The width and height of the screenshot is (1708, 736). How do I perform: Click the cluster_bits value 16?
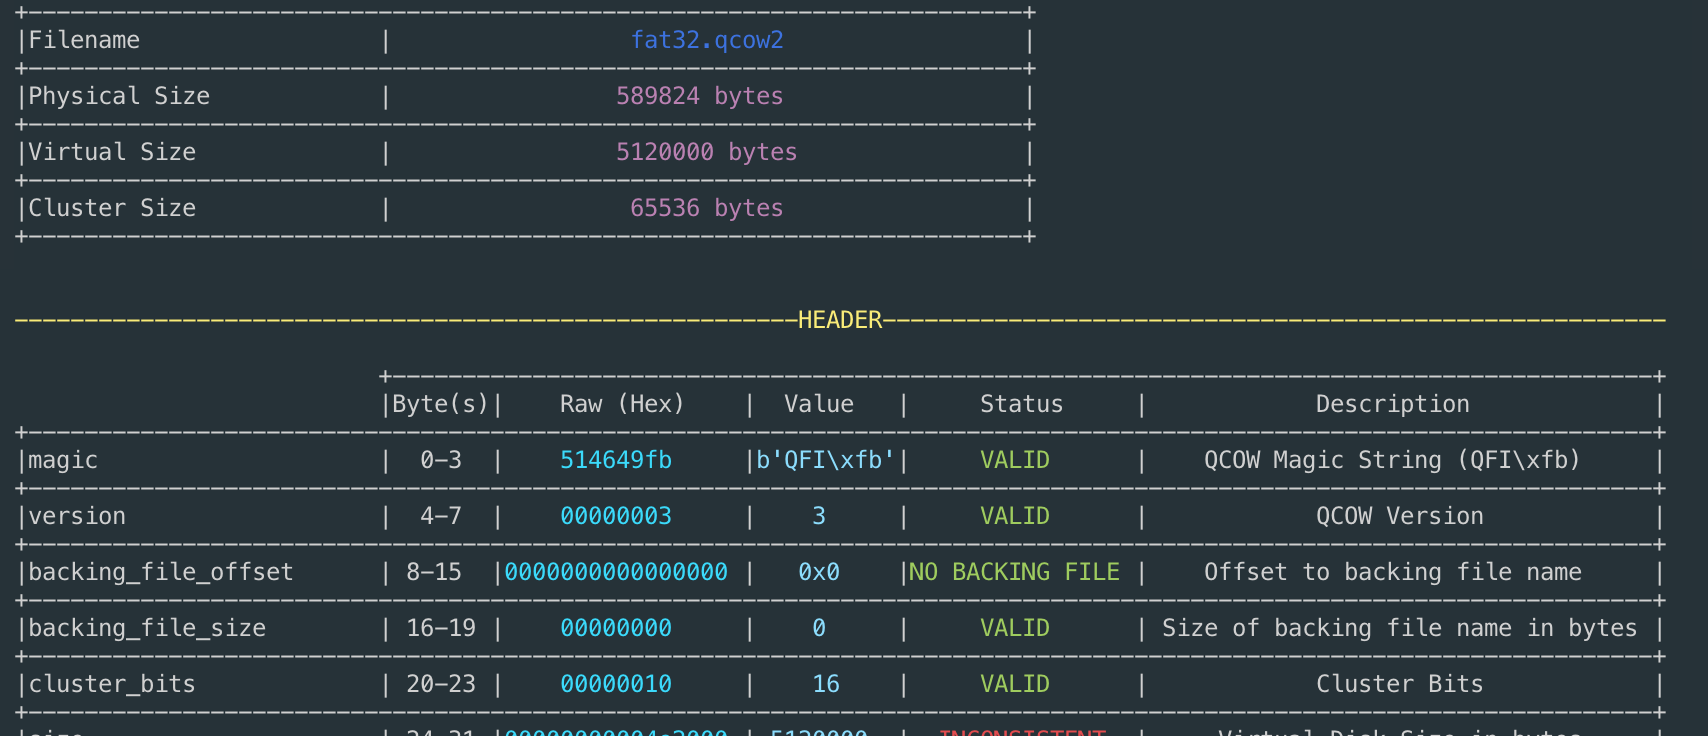point(826,684)
